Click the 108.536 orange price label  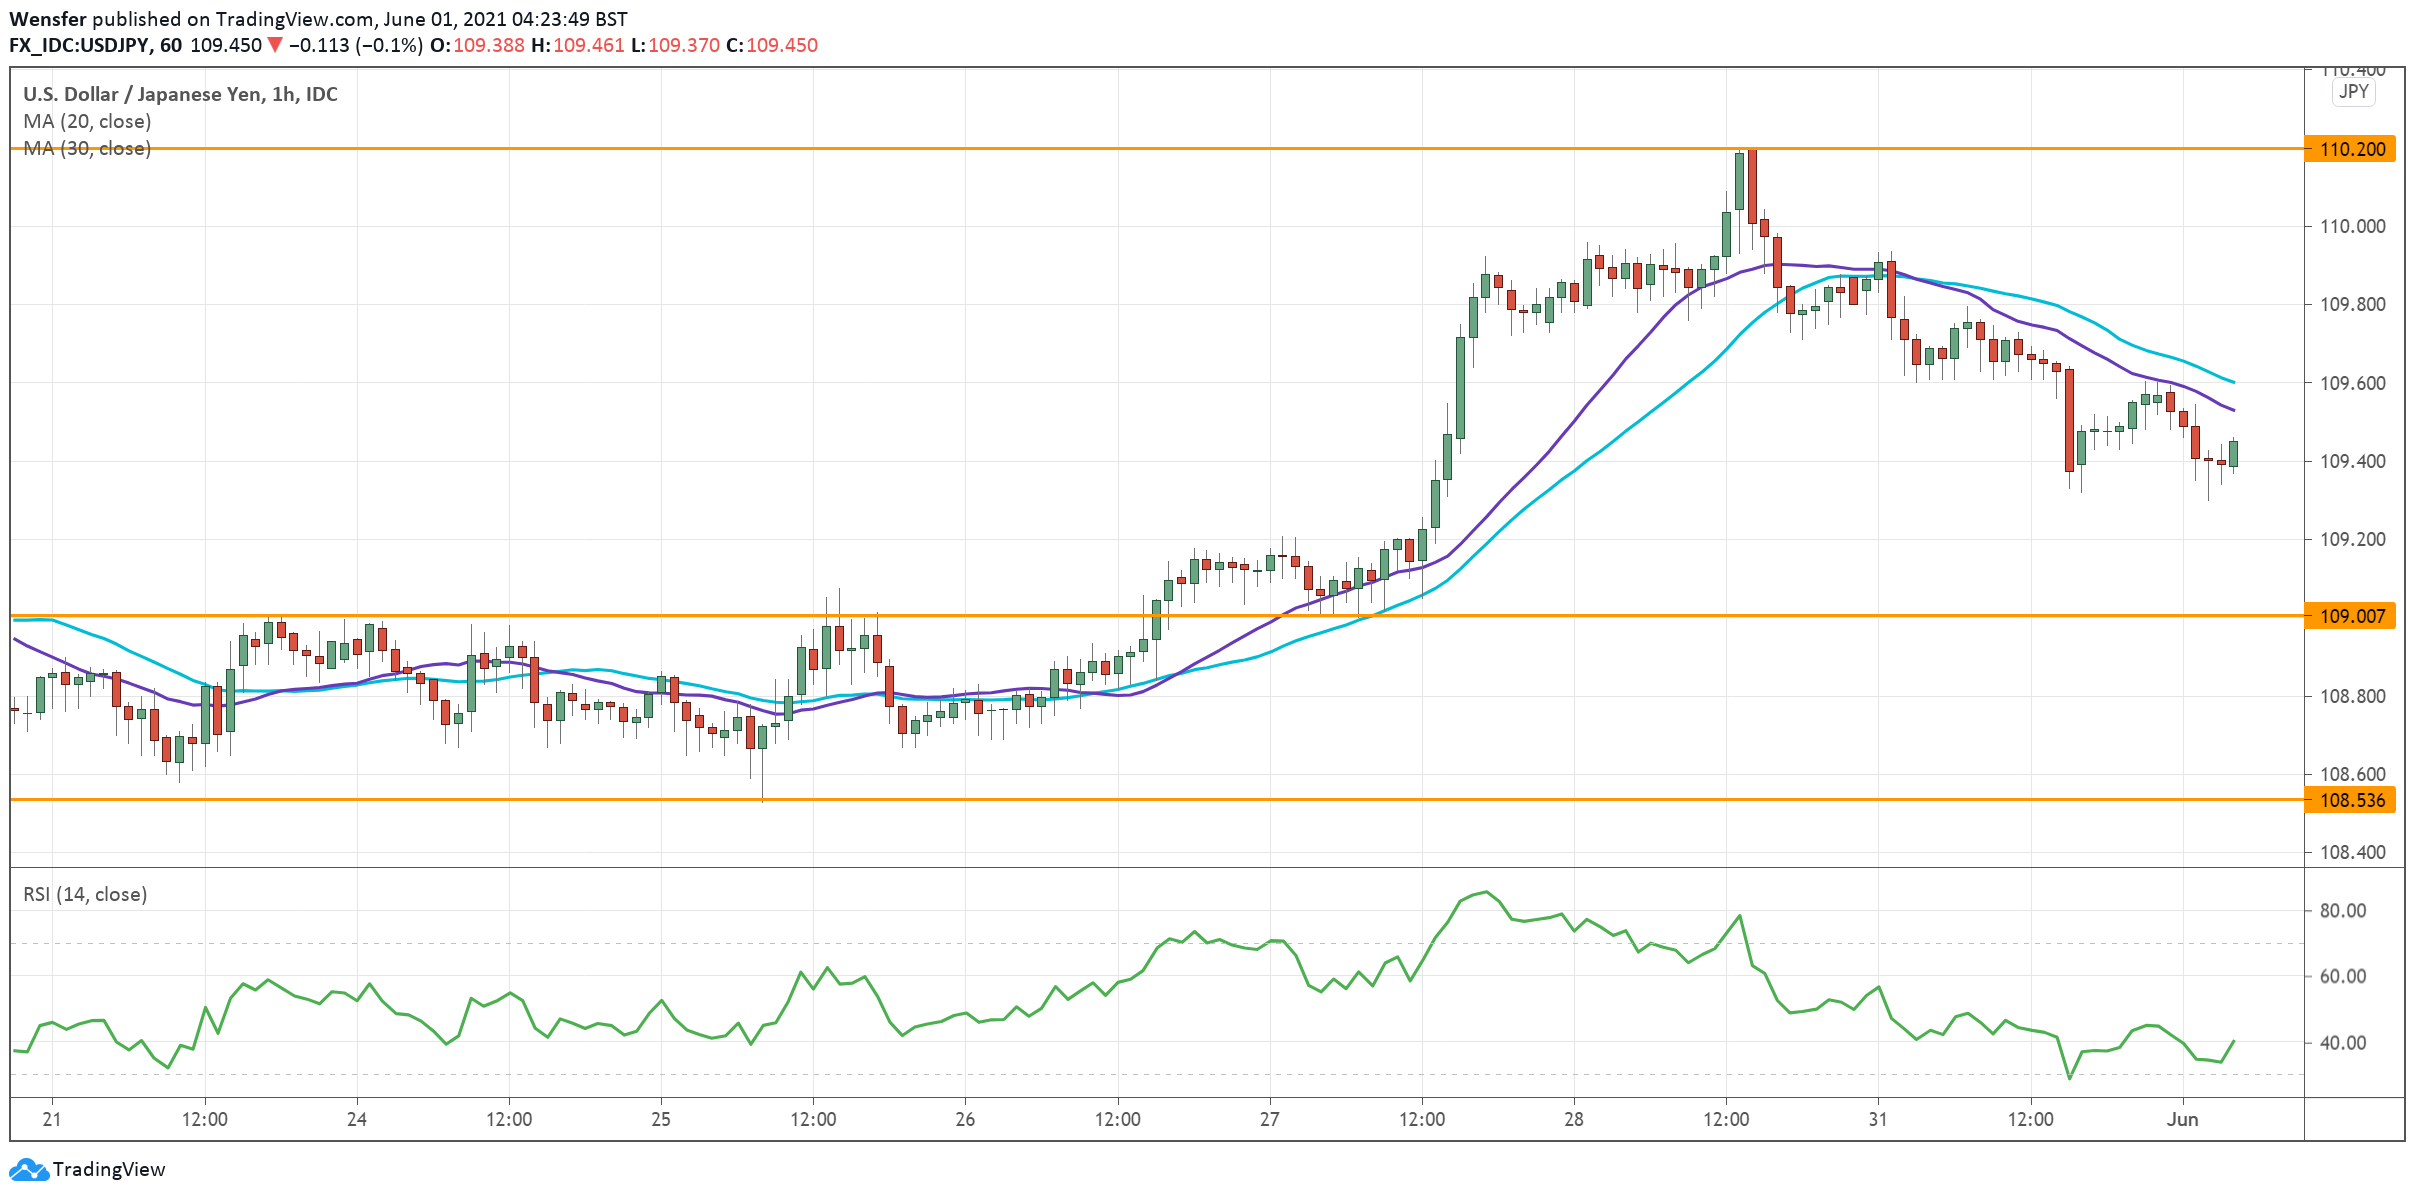2351,800
